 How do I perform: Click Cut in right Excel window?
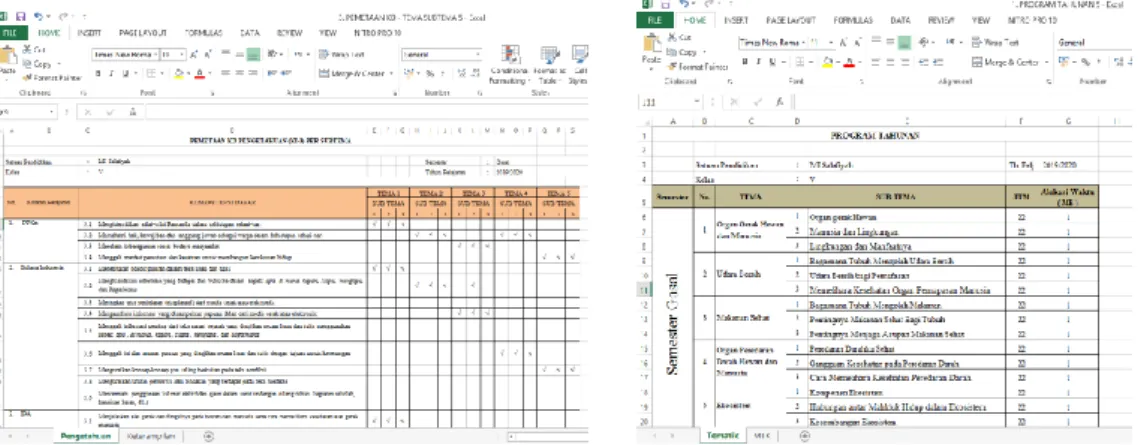pos(679,36)
